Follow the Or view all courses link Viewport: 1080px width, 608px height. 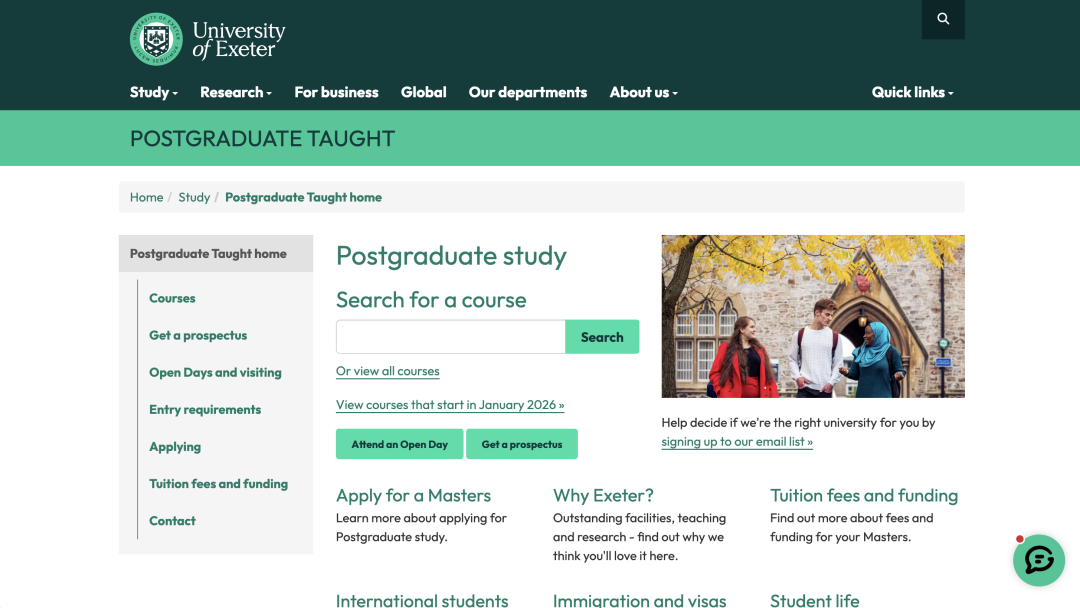(388, 371)
